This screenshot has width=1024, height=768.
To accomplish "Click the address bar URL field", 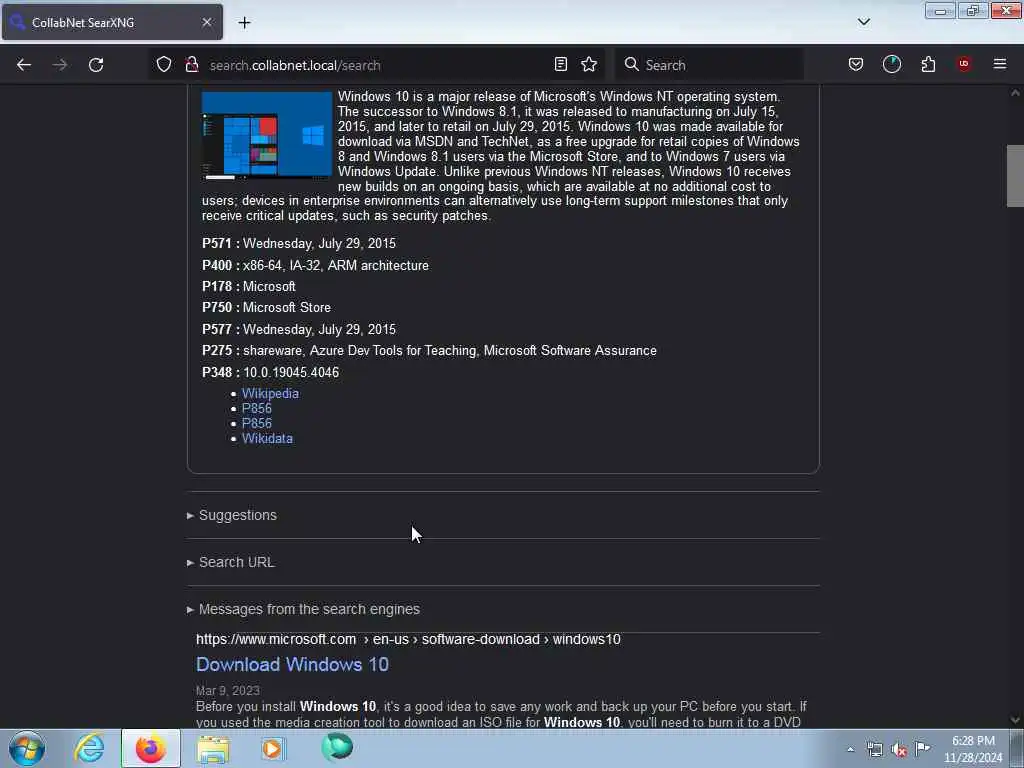I will point(376,65).
